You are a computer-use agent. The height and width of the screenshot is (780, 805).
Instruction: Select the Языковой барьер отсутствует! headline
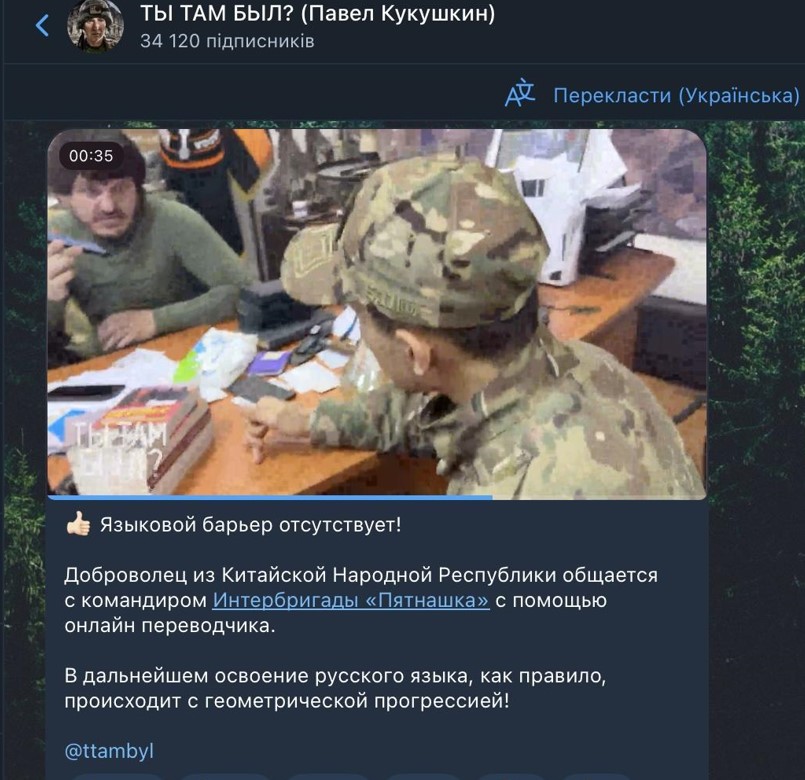251,525
